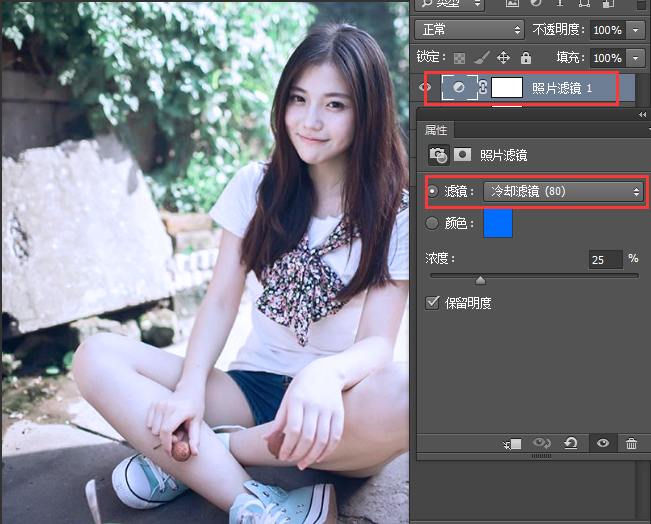The image size is (651, 524).
Task: Click the blue filter color swatch
Action: point(498,223)
